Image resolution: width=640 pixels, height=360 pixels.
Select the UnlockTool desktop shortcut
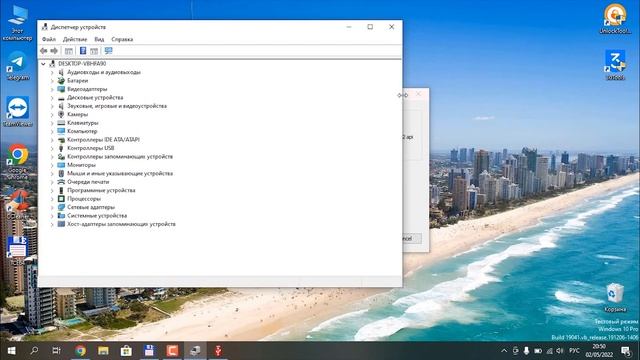point(615,19)
